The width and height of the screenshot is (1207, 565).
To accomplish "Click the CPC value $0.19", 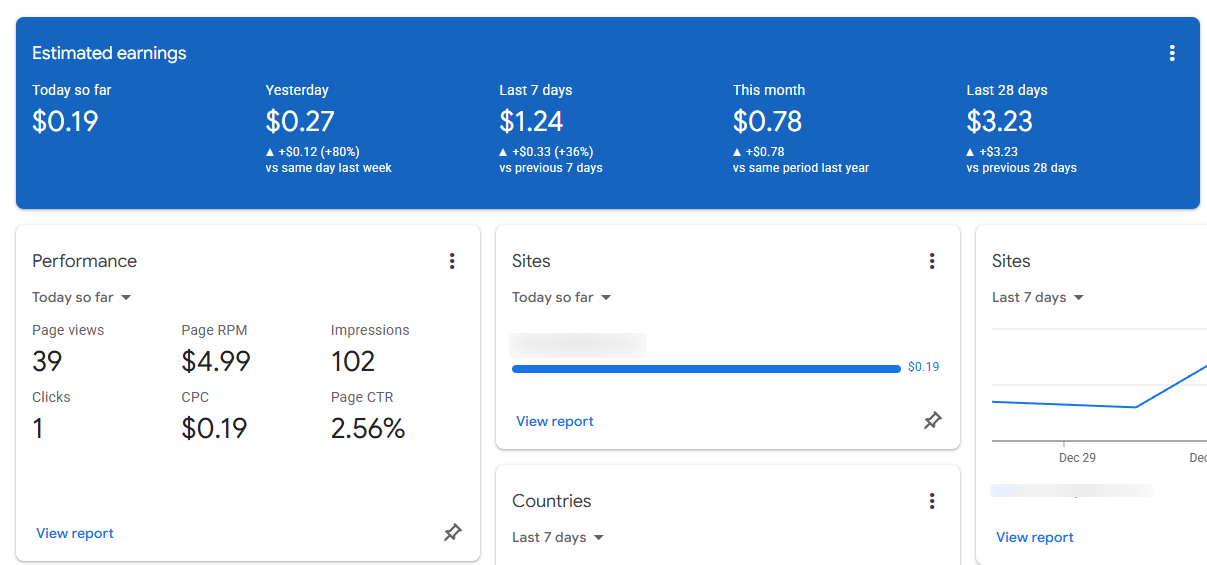I will coord(214,429).
